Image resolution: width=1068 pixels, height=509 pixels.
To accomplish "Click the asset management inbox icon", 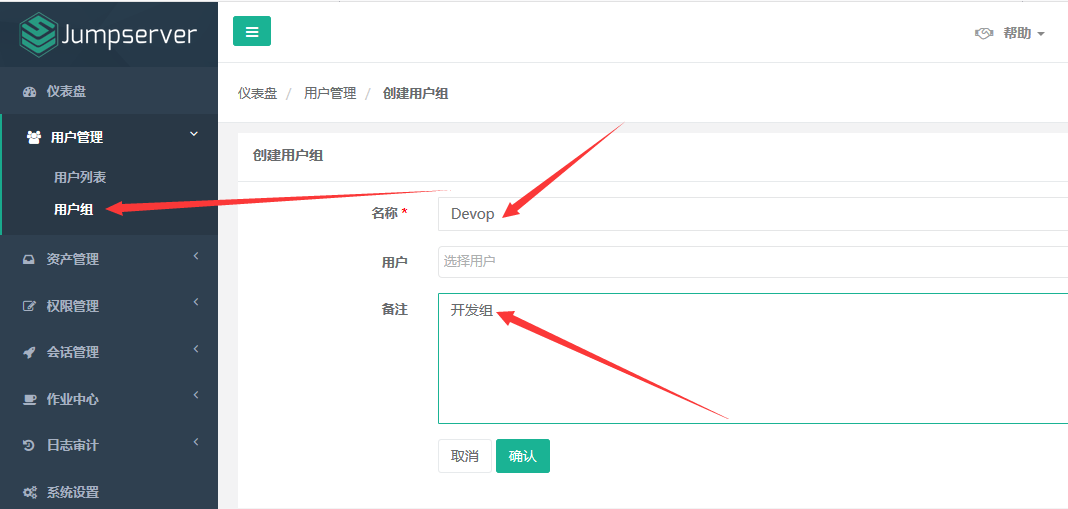I will [x=29, y=260].
